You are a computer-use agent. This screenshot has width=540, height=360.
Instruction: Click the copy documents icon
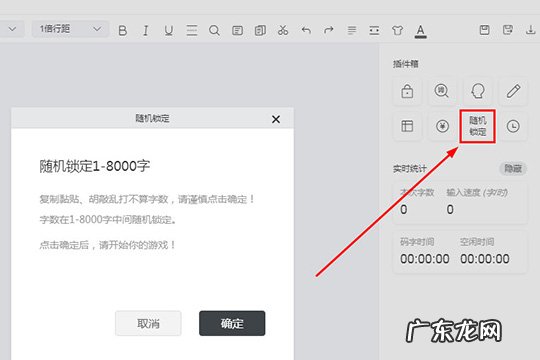(x=260, y=30)
